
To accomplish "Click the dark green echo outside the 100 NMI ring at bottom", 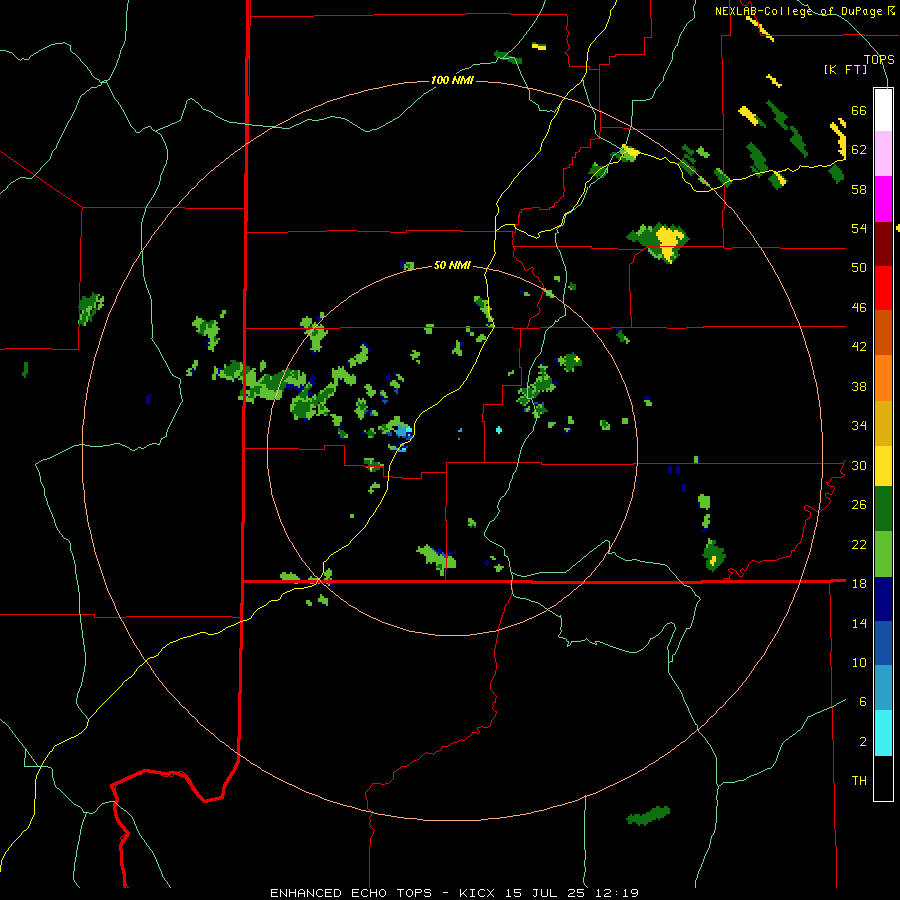I will (648, 816).
